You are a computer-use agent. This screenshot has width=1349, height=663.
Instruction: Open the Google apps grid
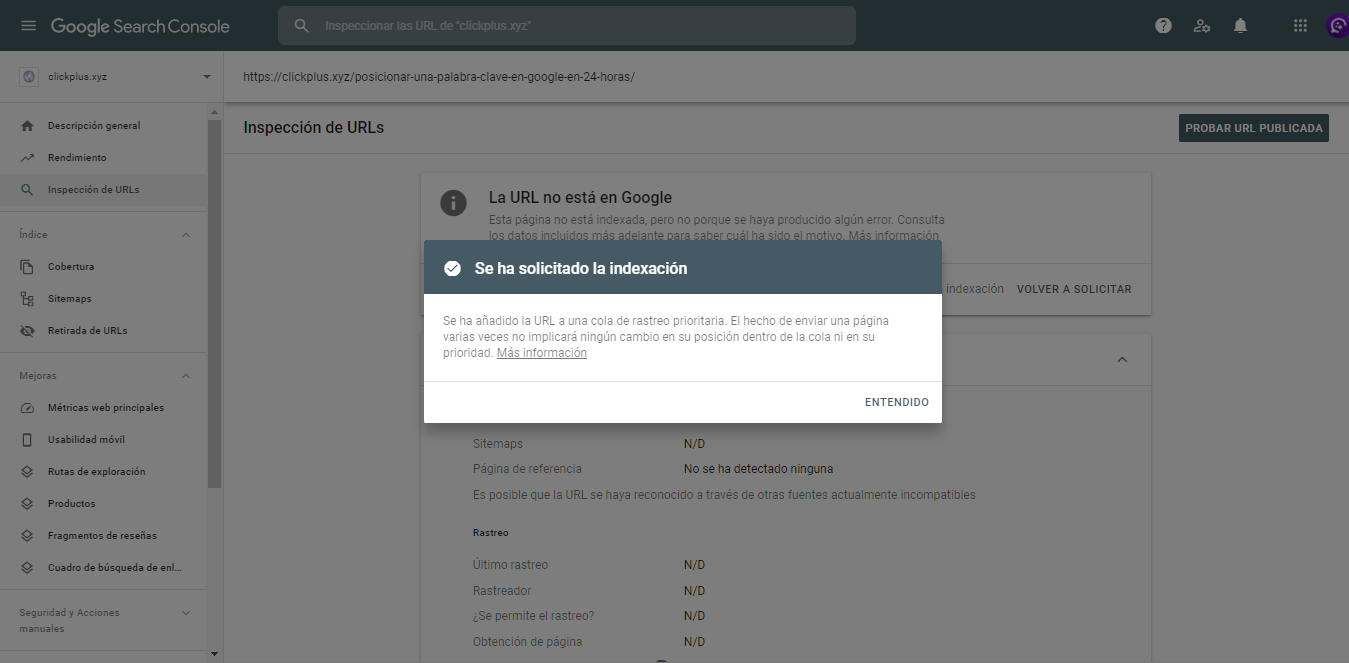(x=1300, y=25)
